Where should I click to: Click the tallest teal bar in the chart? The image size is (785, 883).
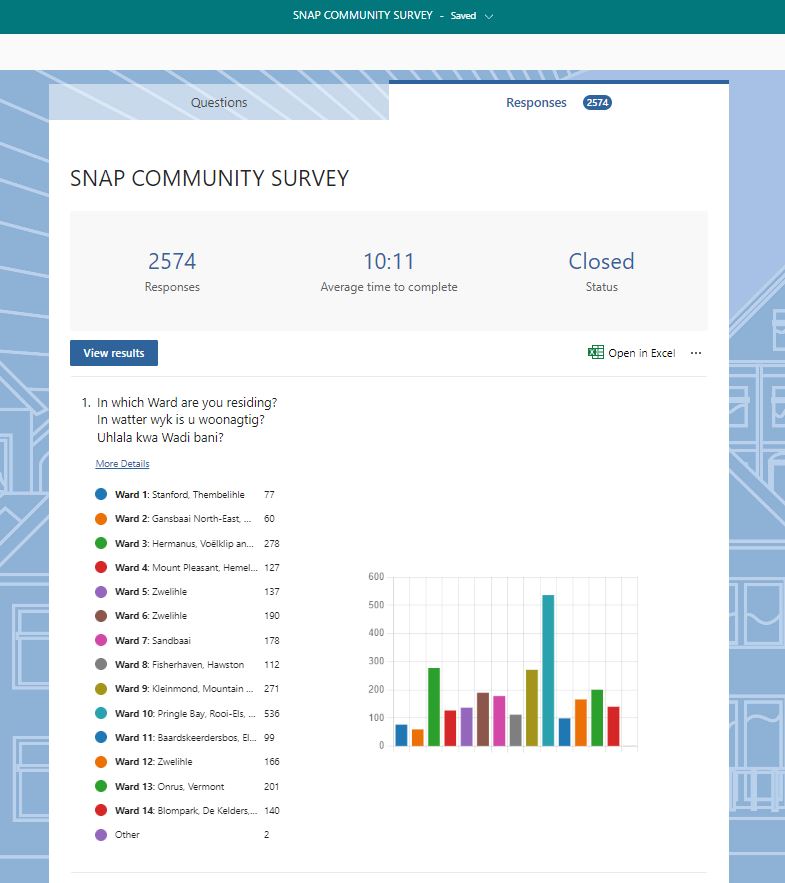point(548,670)
